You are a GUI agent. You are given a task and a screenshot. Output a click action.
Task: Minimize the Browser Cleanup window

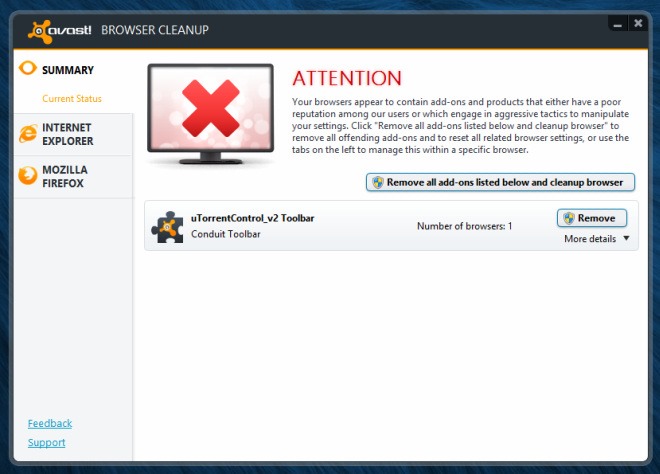pyautogui.click(x=617, y=24)
